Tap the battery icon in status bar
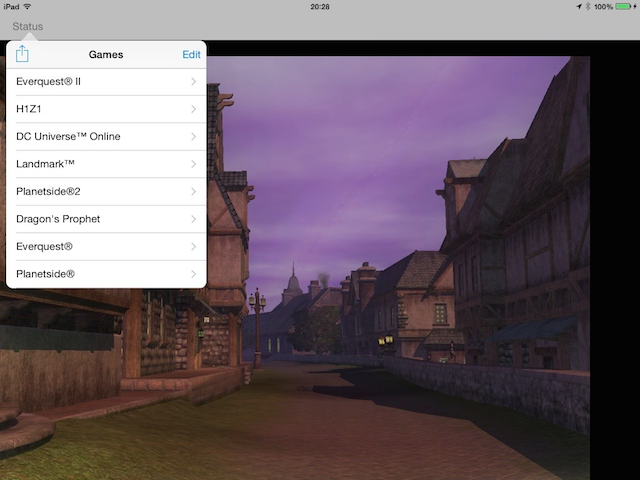This screenshot has height=480, width=640. pyautogui.click(x=623, y=7)
